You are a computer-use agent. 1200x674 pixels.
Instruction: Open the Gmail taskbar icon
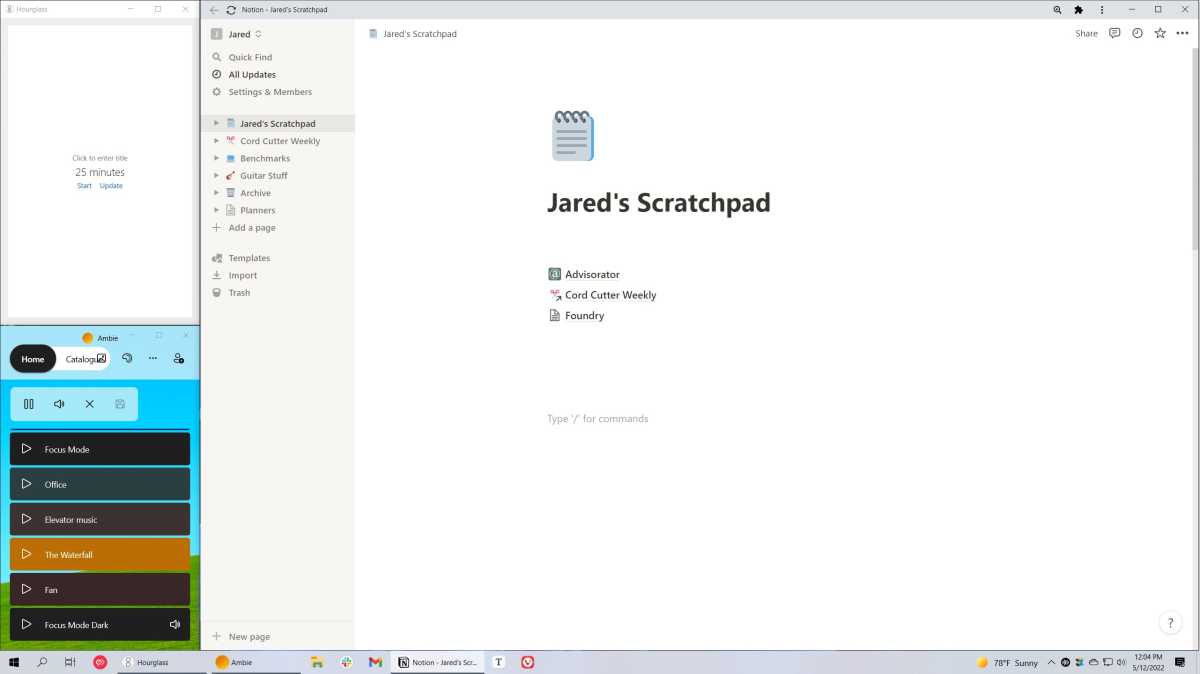[x=375, y=662]
